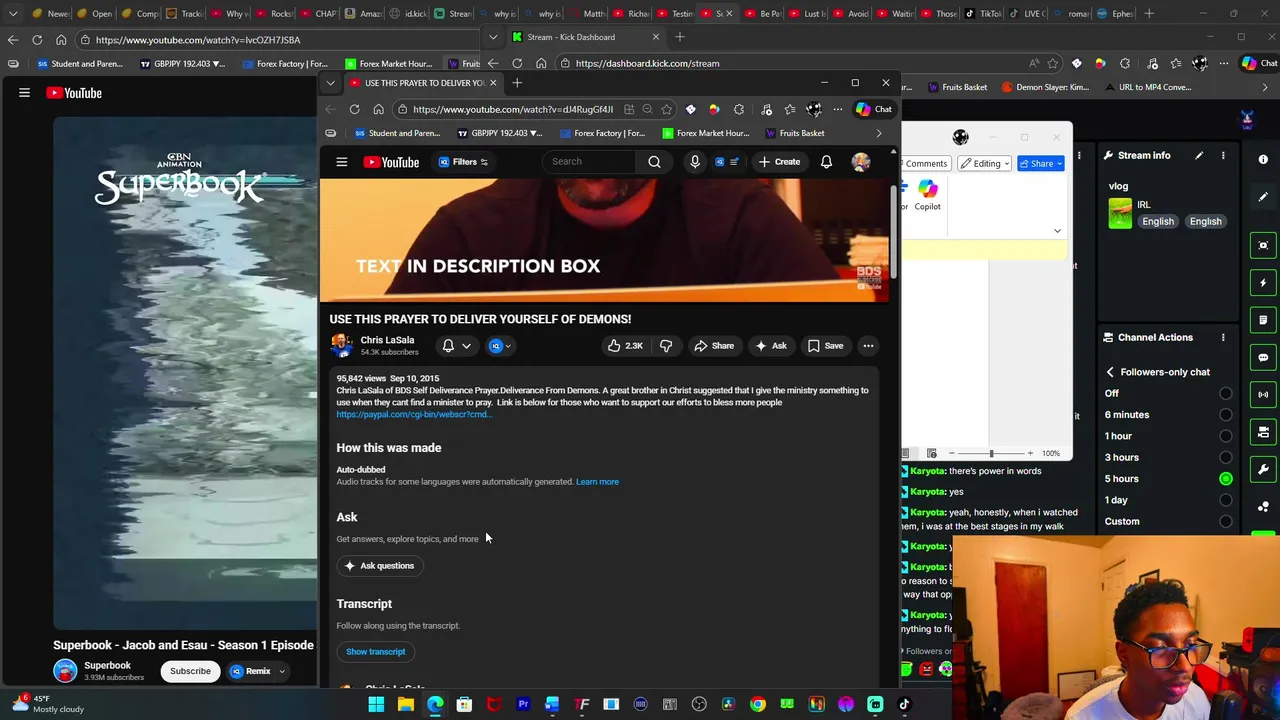Viewport: 1280px width, 720px height.
Task: Open Chris LaSala channel avatar
Action: 342,346
